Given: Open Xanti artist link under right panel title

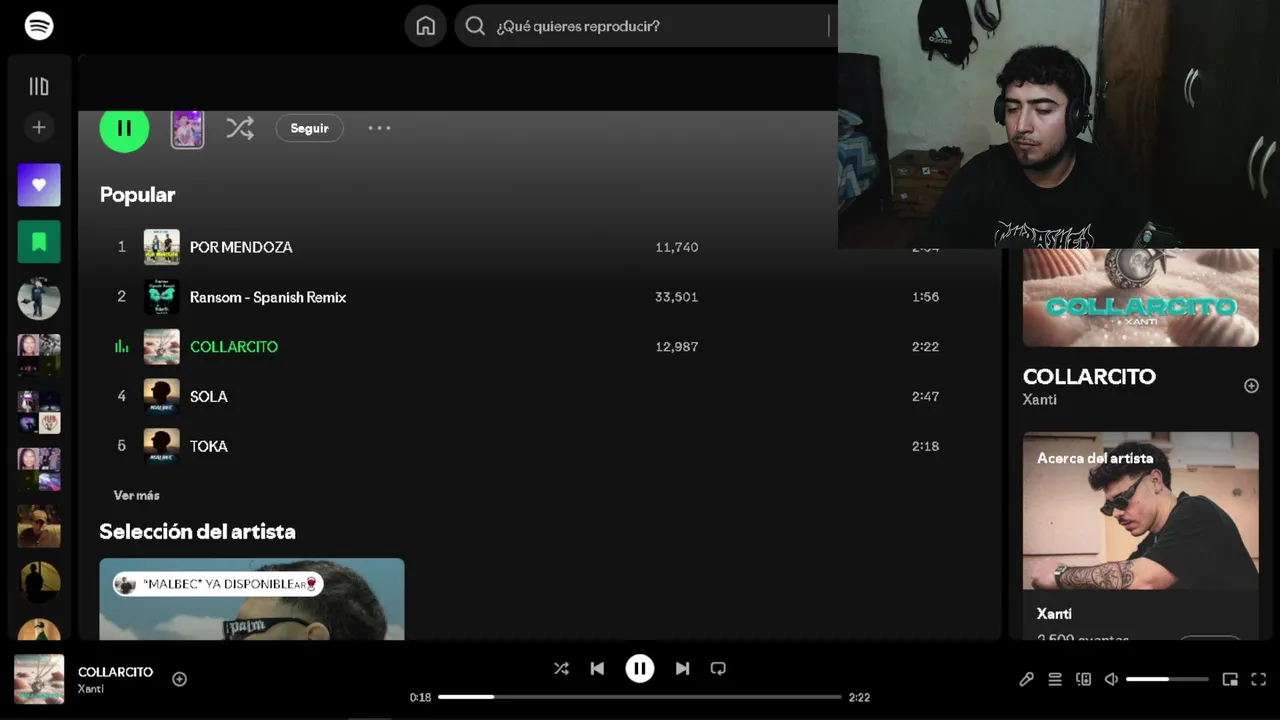Looking at the screenshot, I should [x=1040, y=399].
